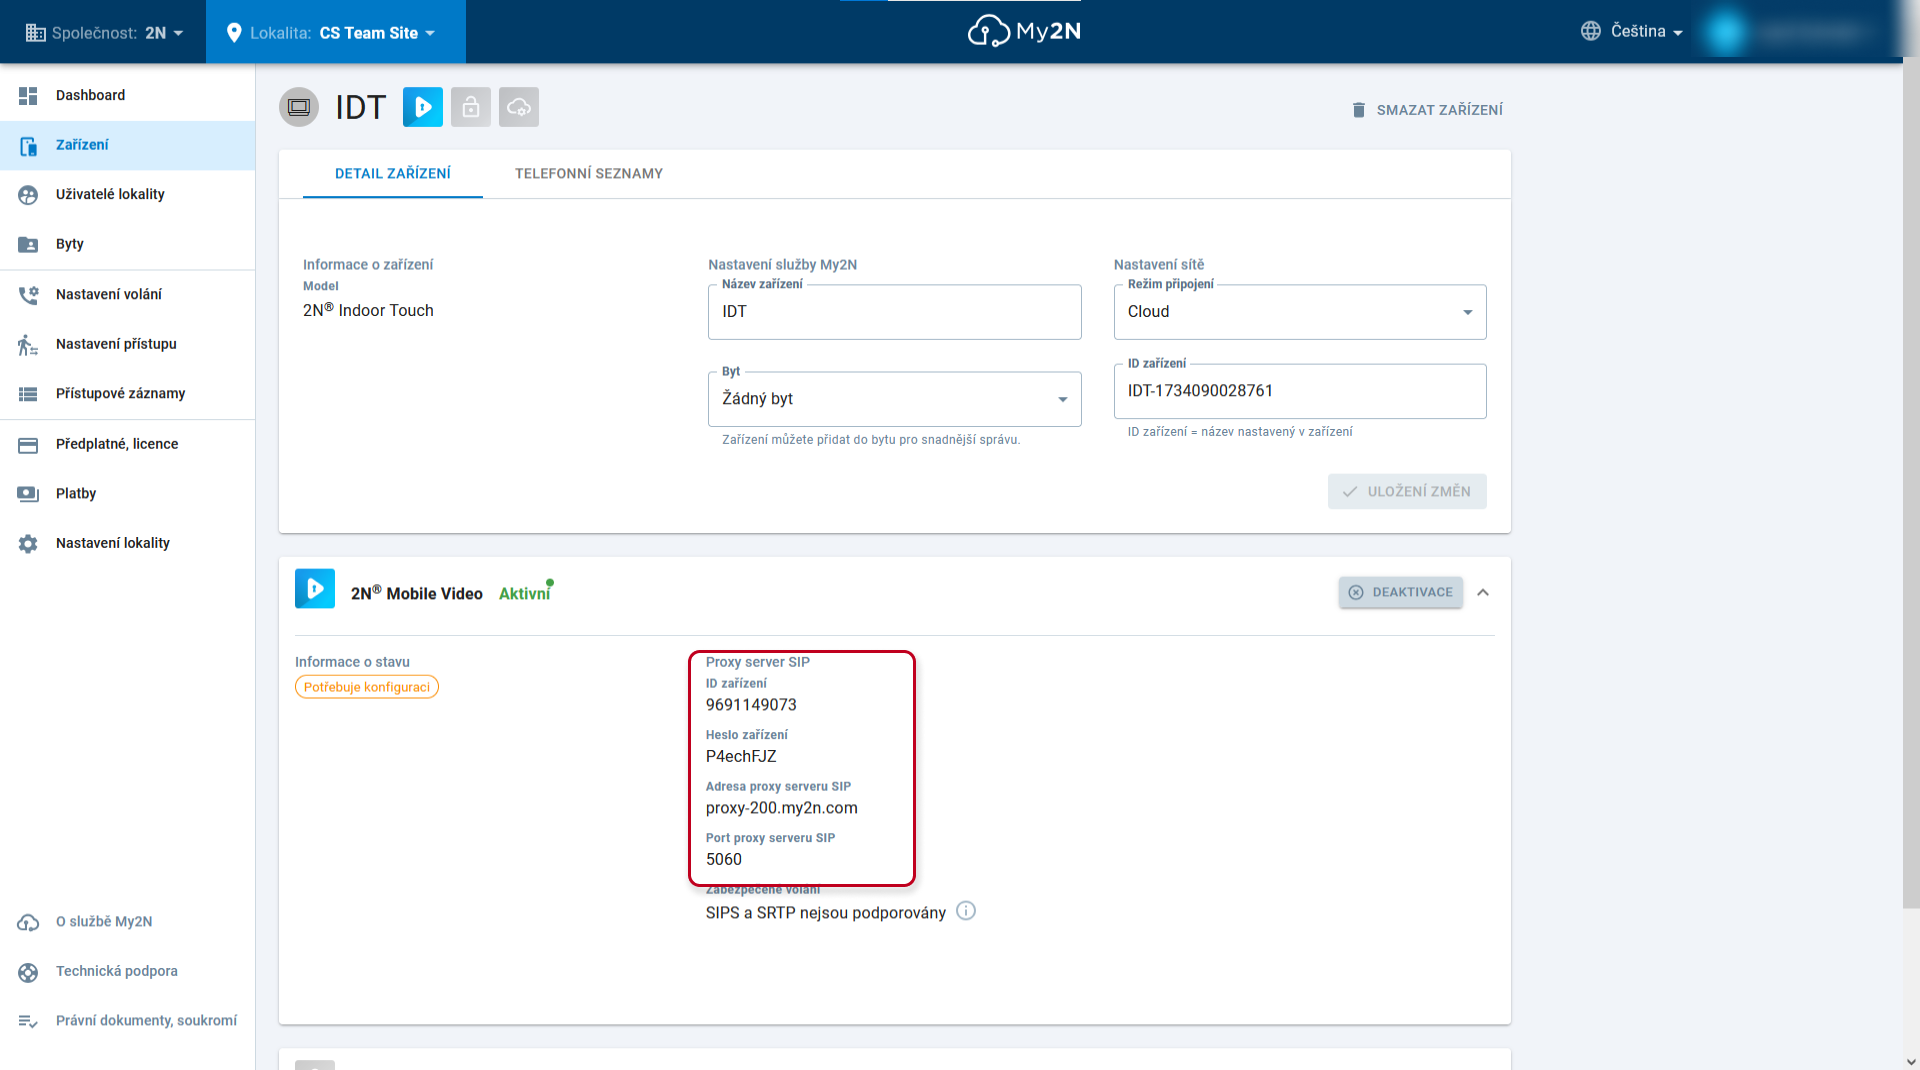Viewport: 1920px width, 1070px height.
Task: Open Nastavení volání menu item
Action: [128, 295]
